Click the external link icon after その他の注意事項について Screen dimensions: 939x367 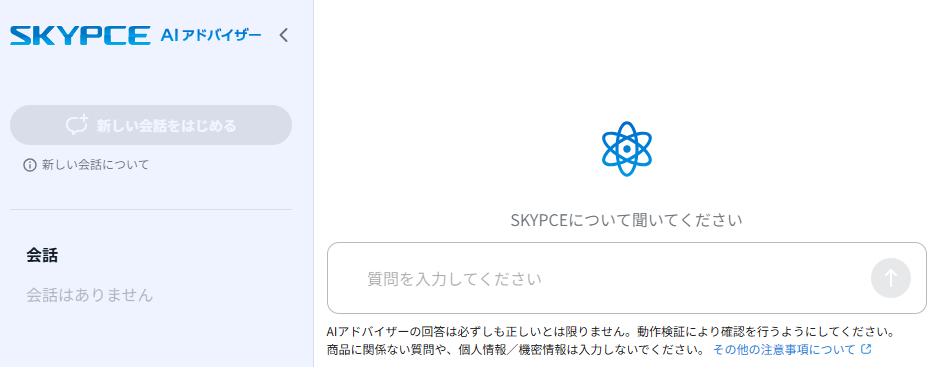865,348
